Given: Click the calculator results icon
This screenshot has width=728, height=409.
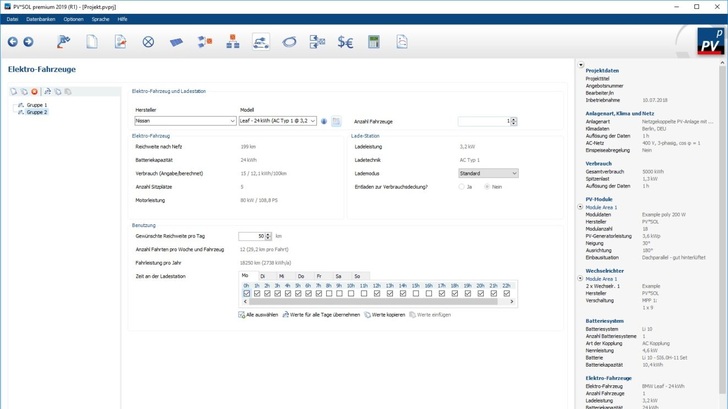Looking at the screenshot, I should pos(373,42).
